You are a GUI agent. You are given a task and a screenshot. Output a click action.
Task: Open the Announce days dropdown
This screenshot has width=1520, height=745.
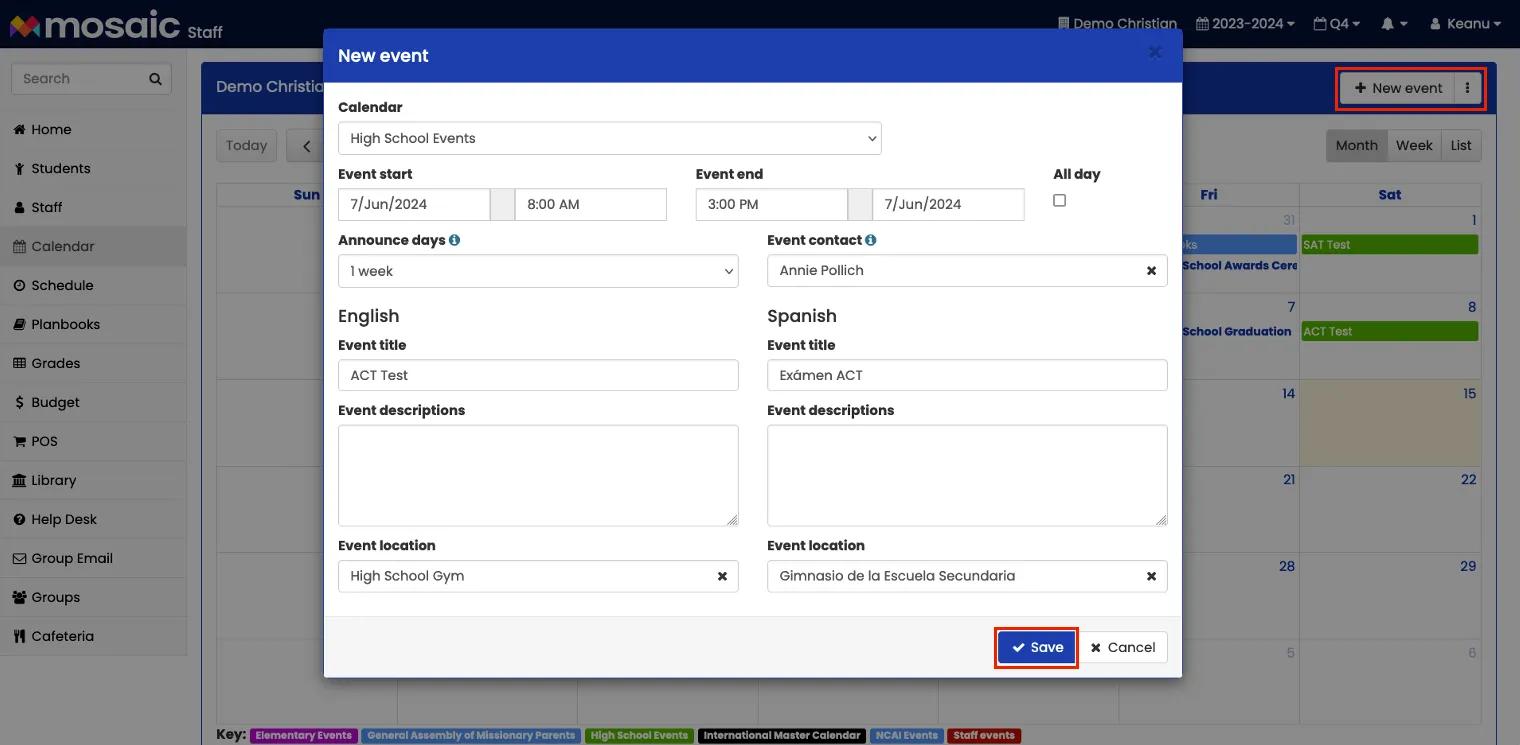[538, 271]
